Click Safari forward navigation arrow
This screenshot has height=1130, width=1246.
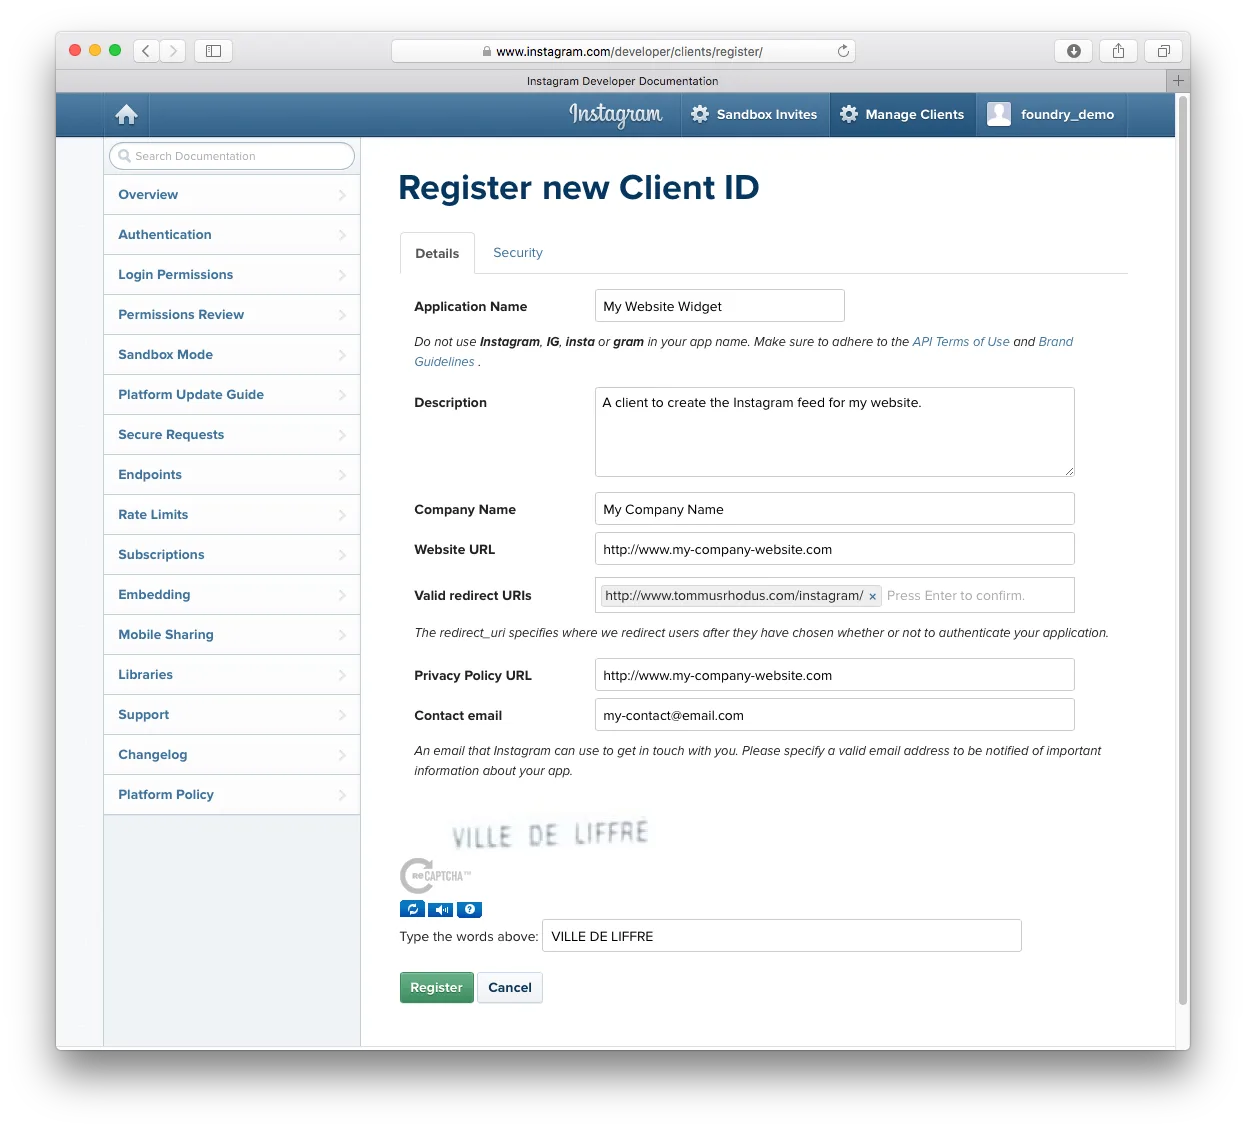coord(173,51)
